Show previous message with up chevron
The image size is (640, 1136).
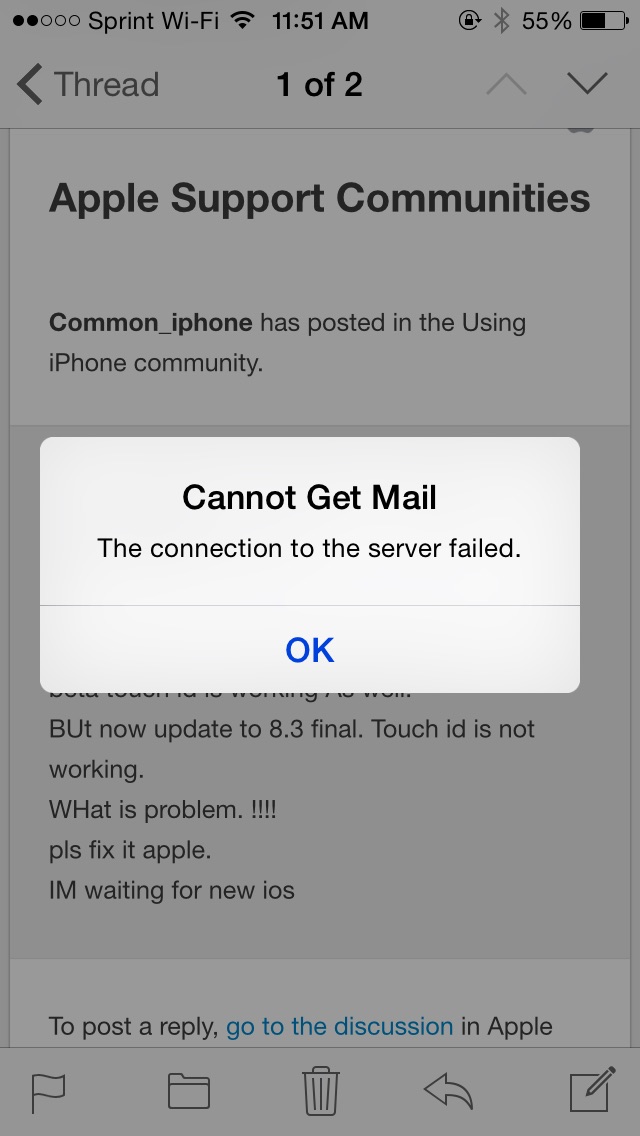tap(507, 84)
